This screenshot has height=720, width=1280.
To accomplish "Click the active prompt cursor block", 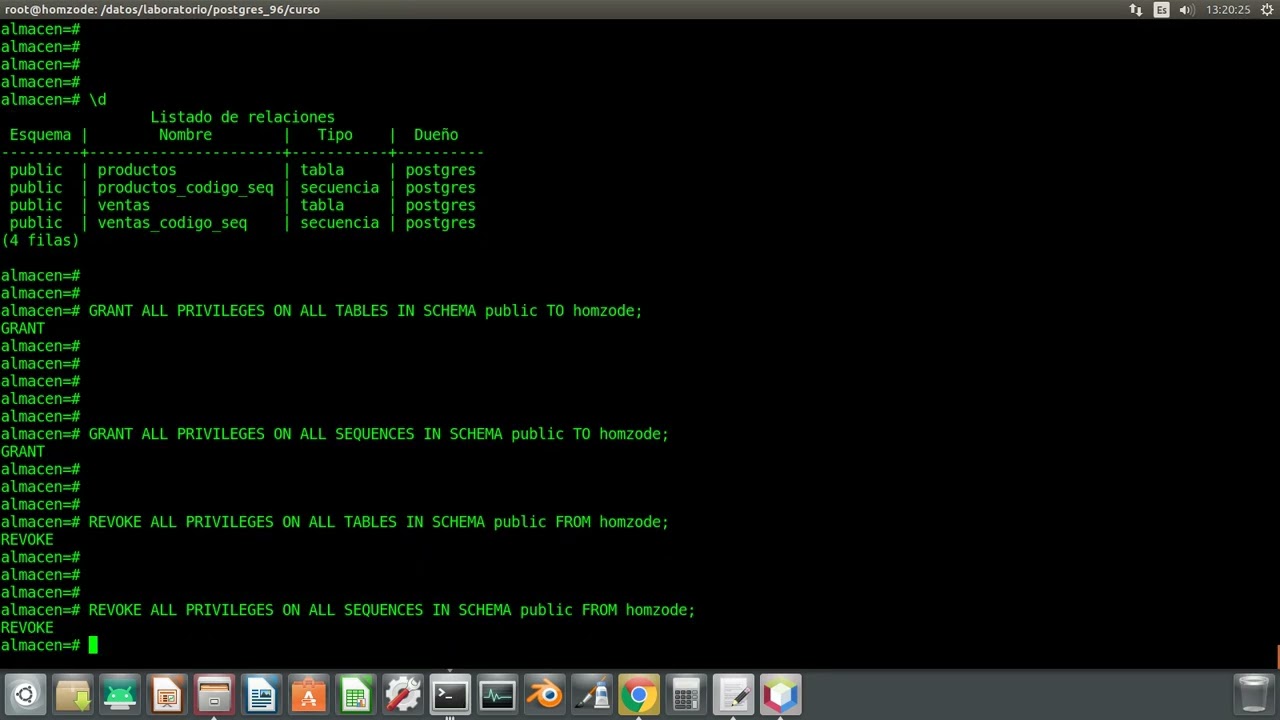I will (x=93, y=645).
